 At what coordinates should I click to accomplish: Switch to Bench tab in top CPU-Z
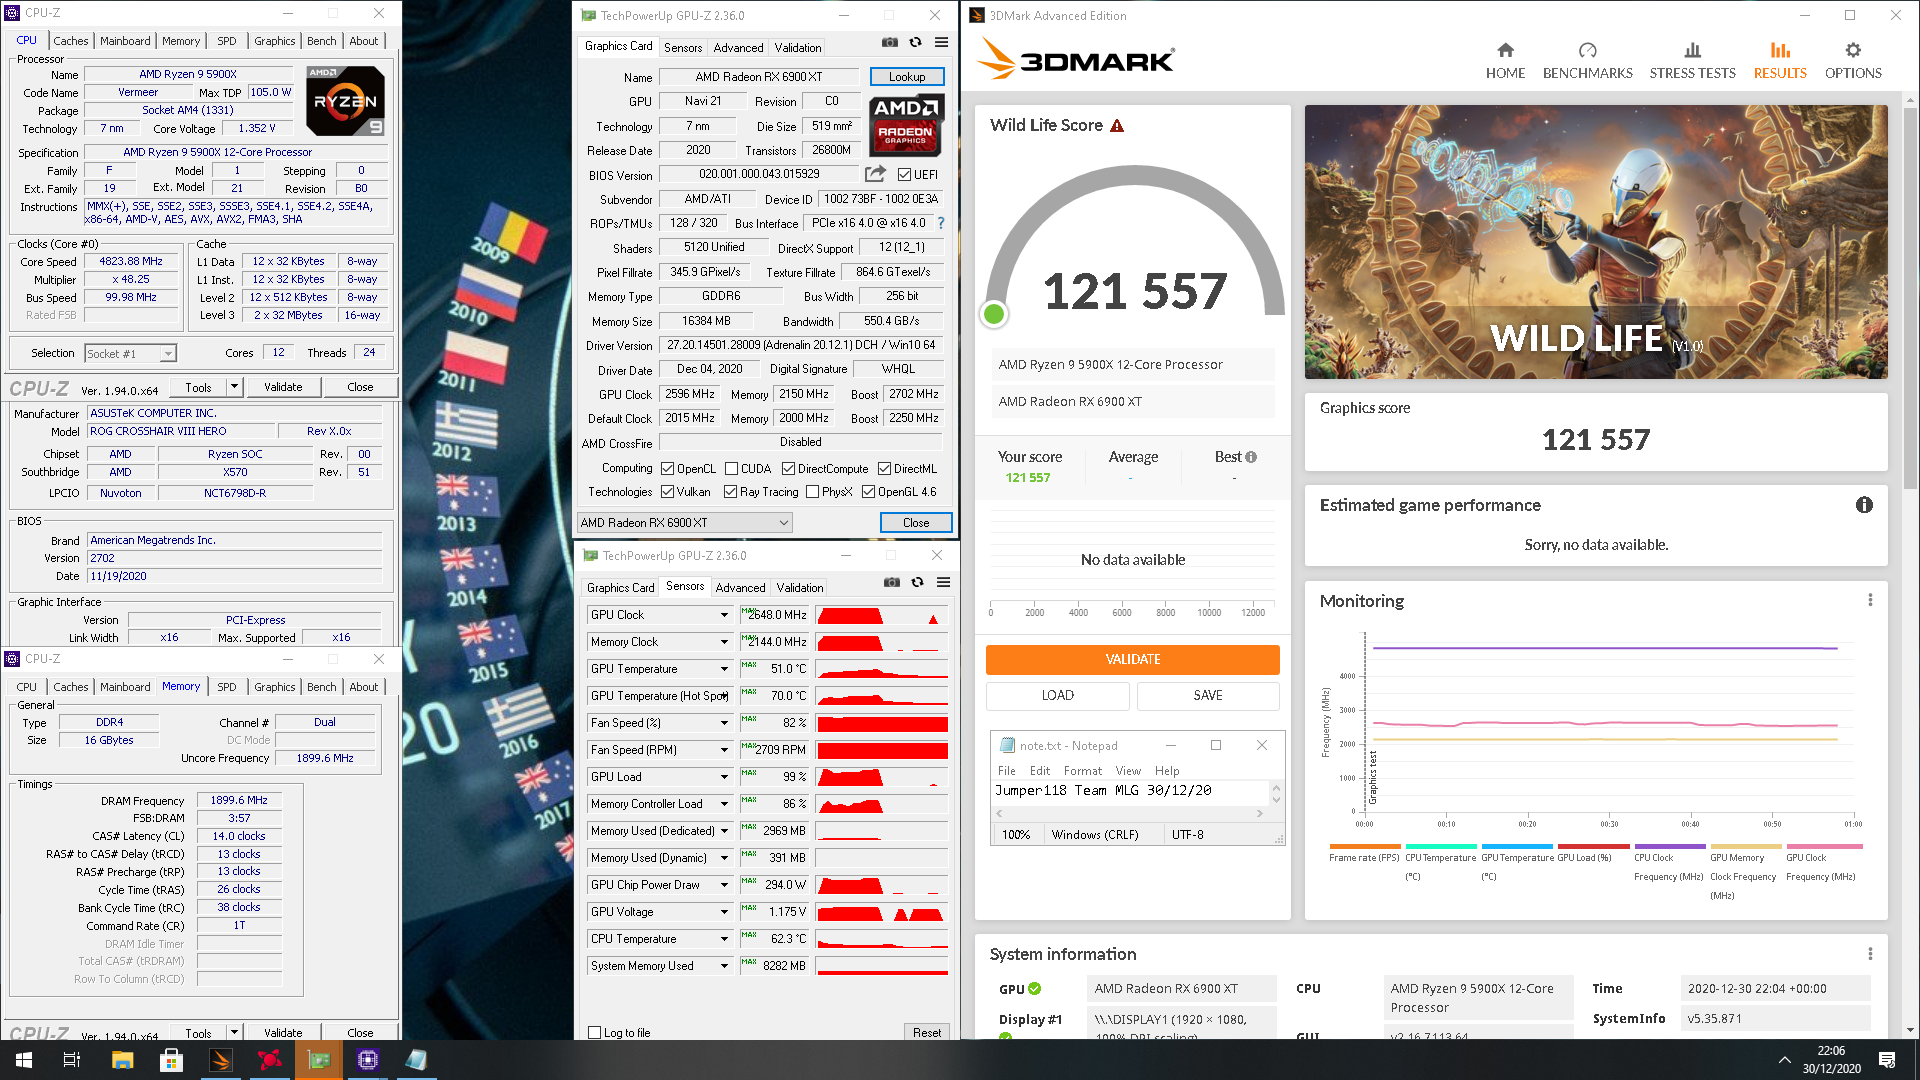click(x=322, y=41)
